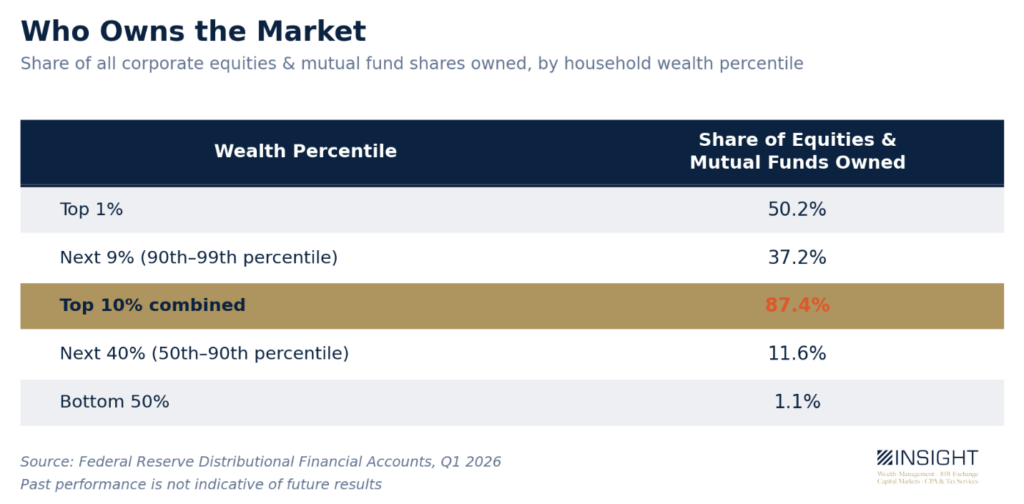The image size is (1024, 504).
Task: Click the INSIGHT wordmark text
Action: [x=936, y=458]
